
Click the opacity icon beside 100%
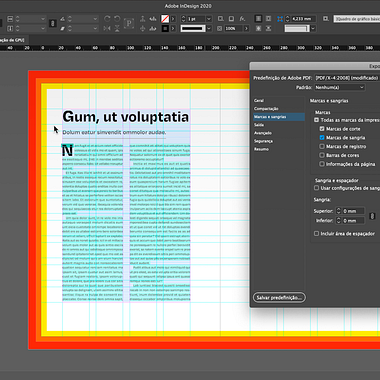tap(219, 29)
